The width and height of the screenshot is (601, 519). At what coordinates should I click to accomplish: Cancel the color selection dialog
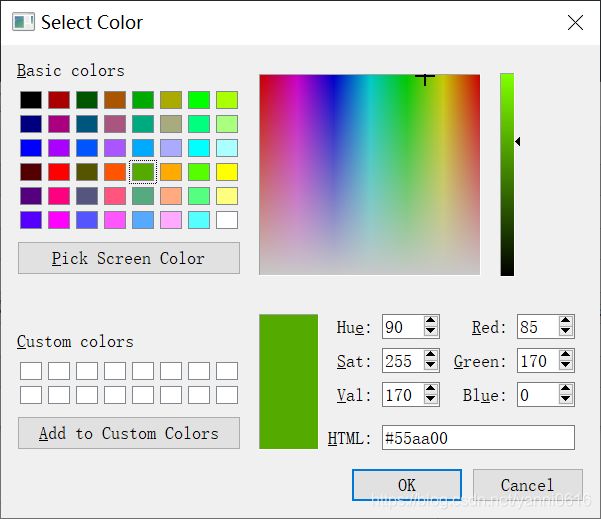[528, 485]
